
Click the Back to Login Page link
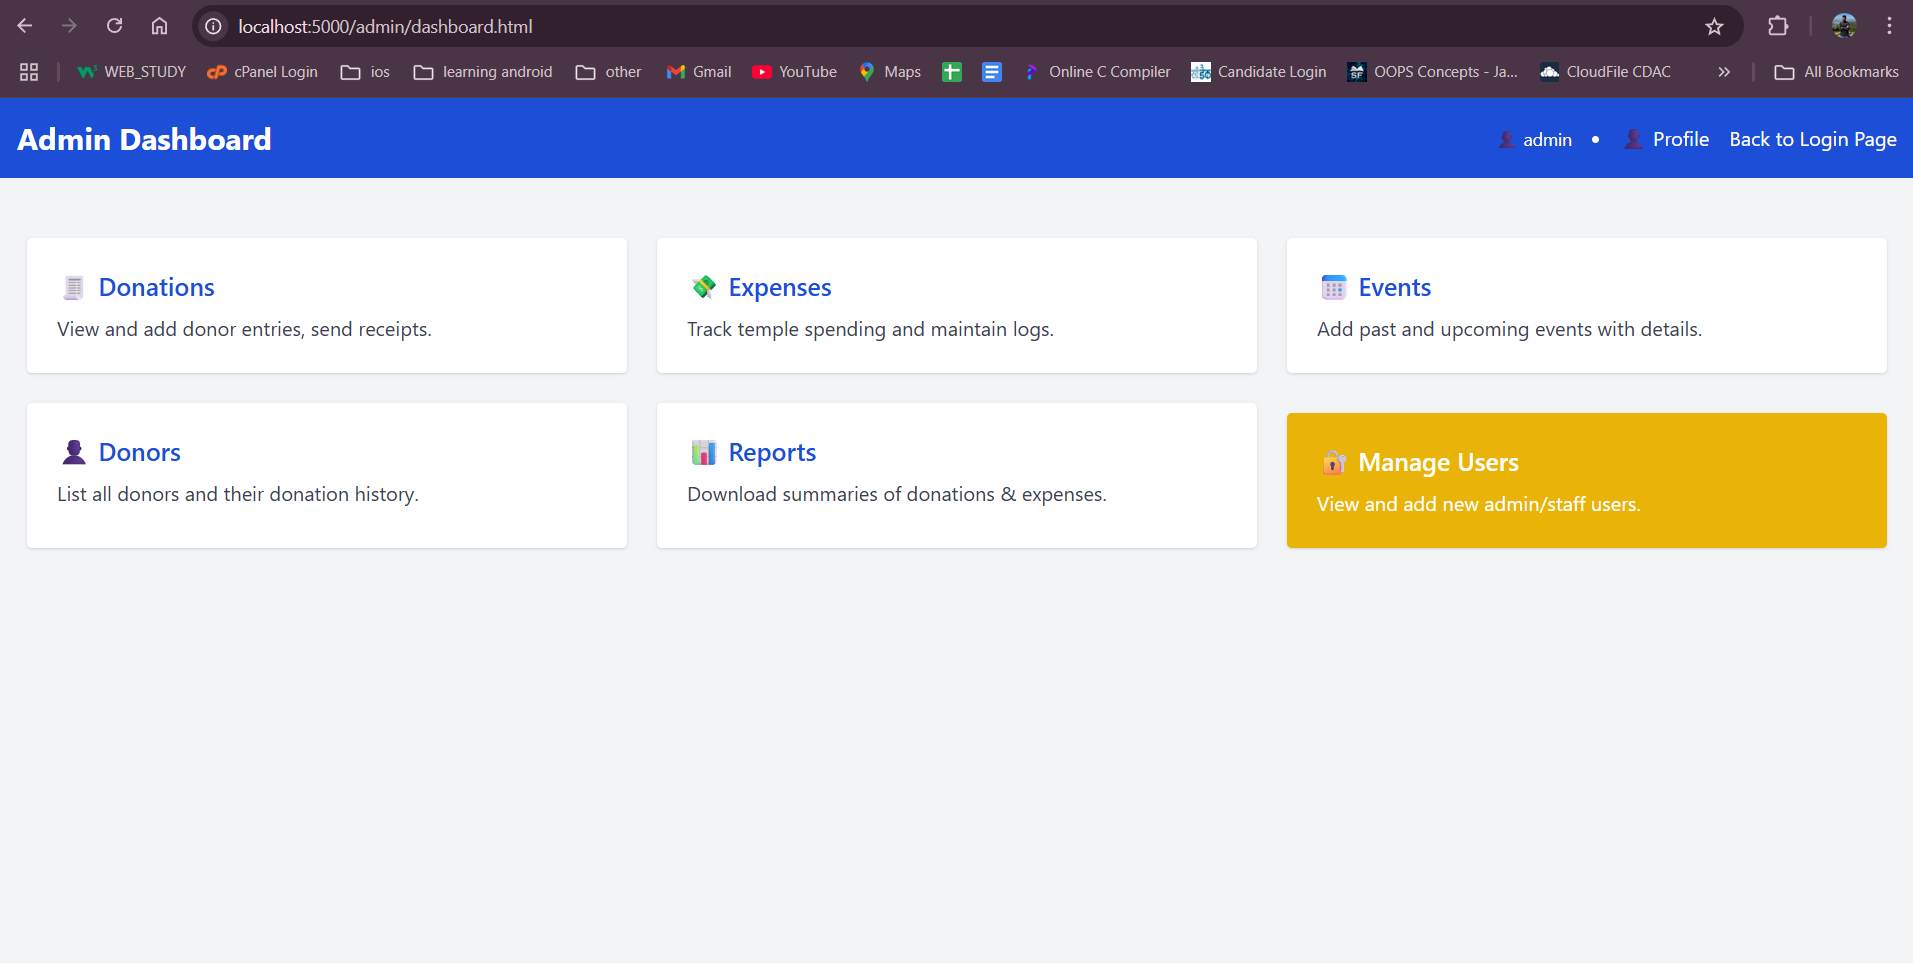[1813, 139]
